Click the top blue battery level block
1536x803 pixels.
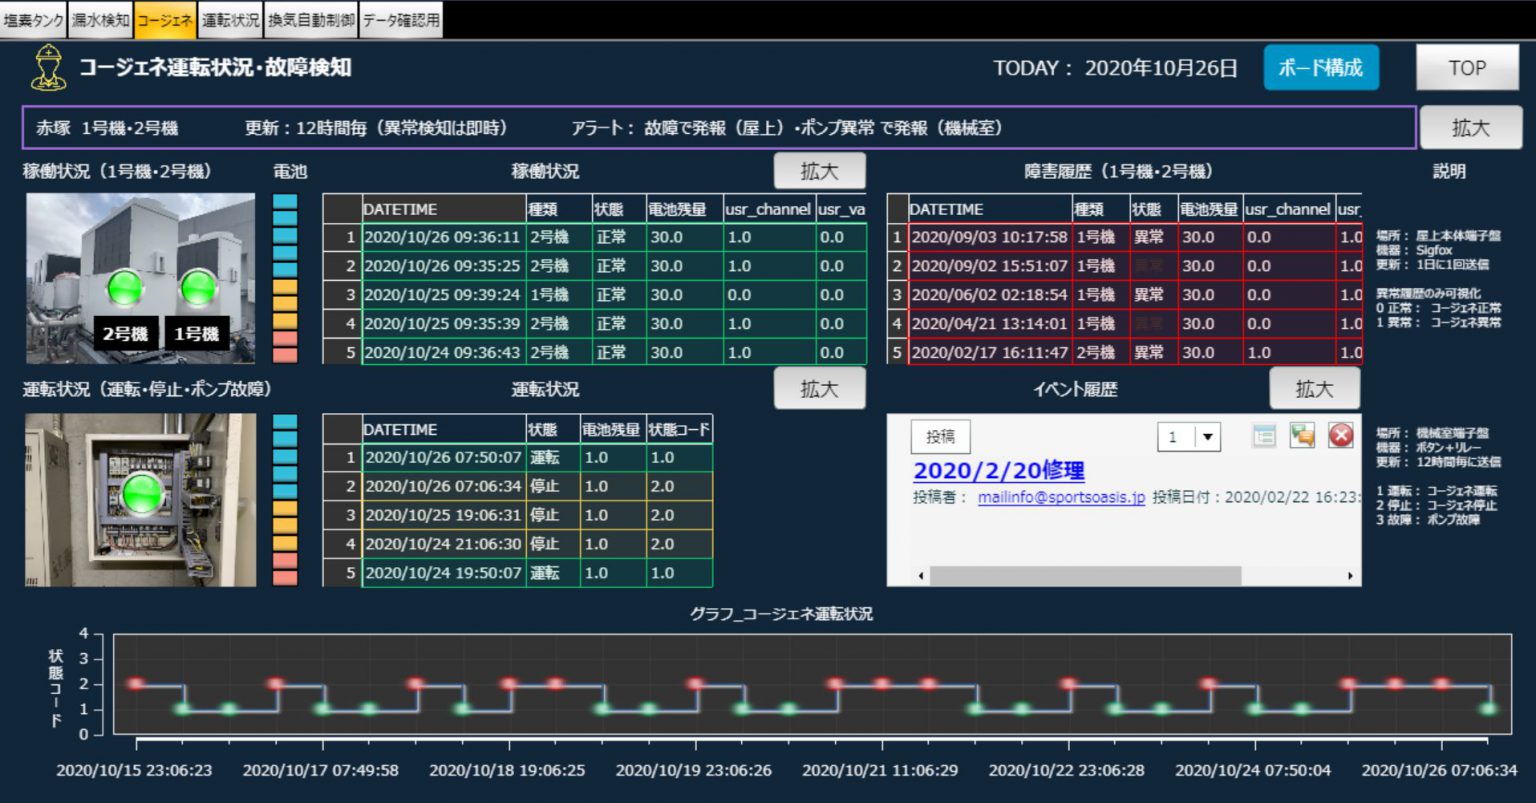tap(285, 202)
